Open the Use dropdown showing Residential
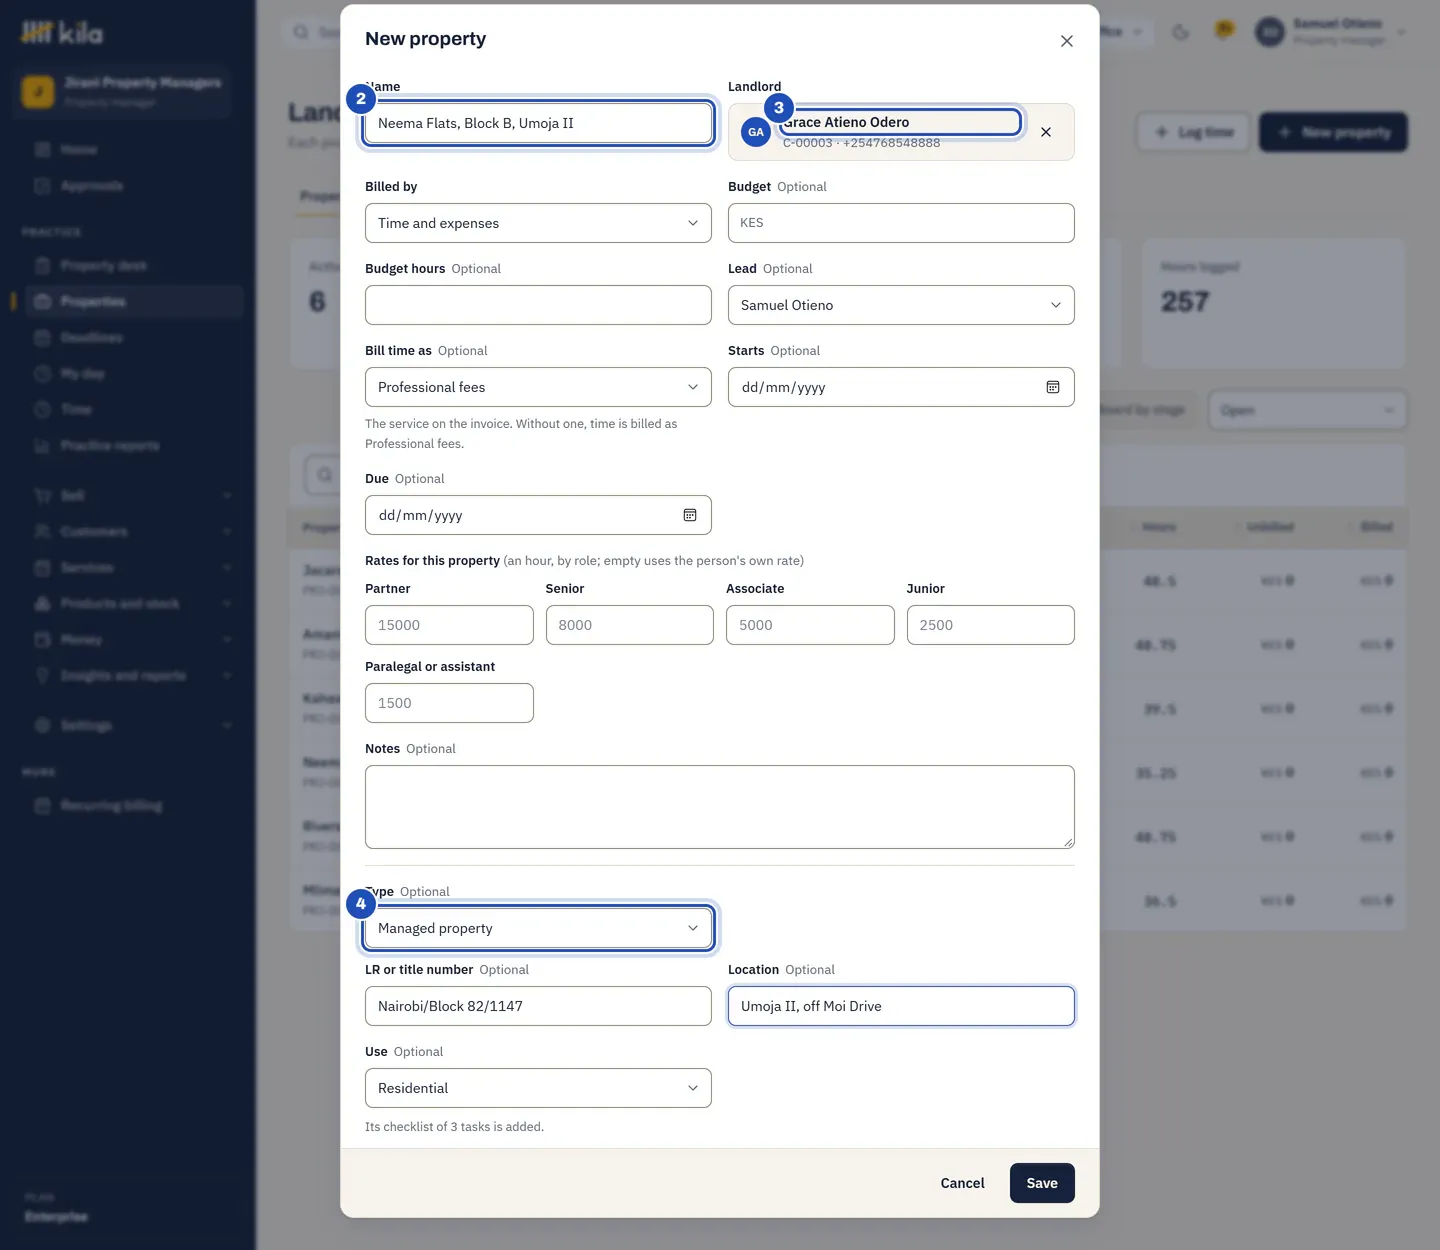Image resolution: width=1440 pixels, height=1250 pixels. [538, 1088]
